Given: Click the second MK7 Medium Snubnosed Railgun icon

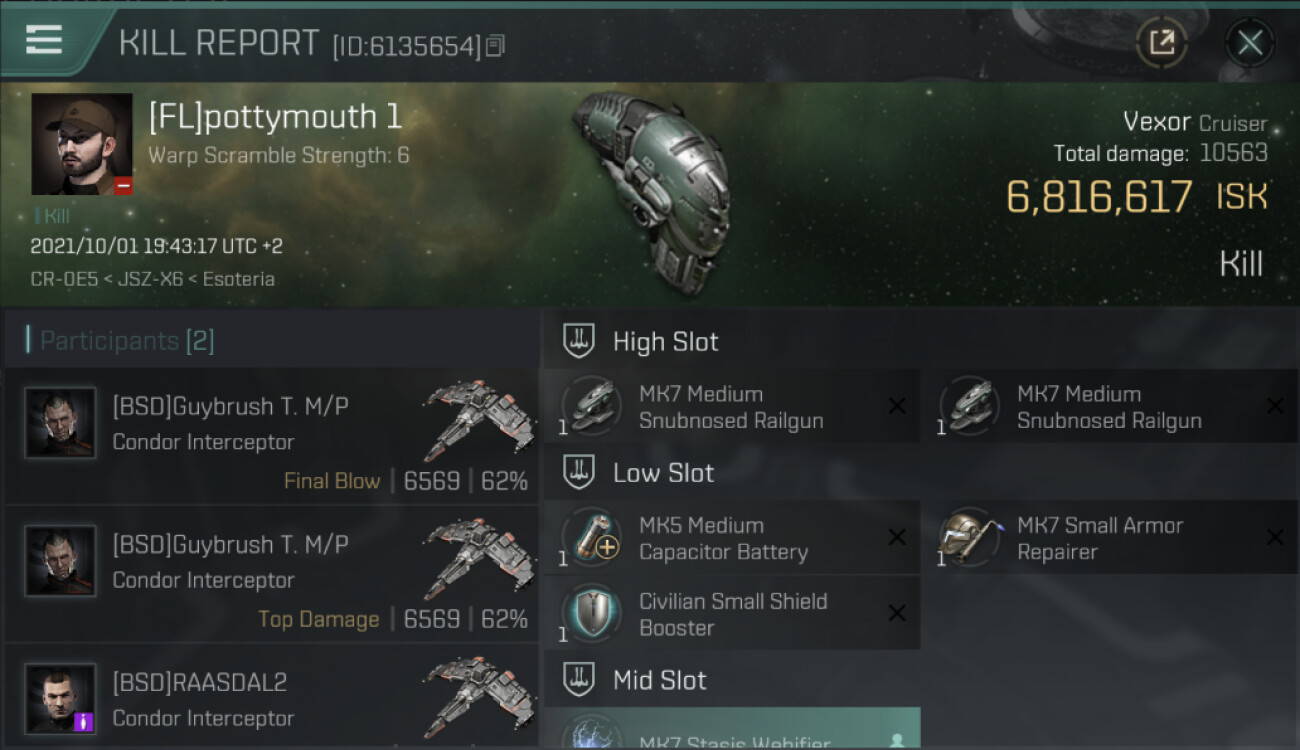Looking at the screenshot, I should coord(969,406).
